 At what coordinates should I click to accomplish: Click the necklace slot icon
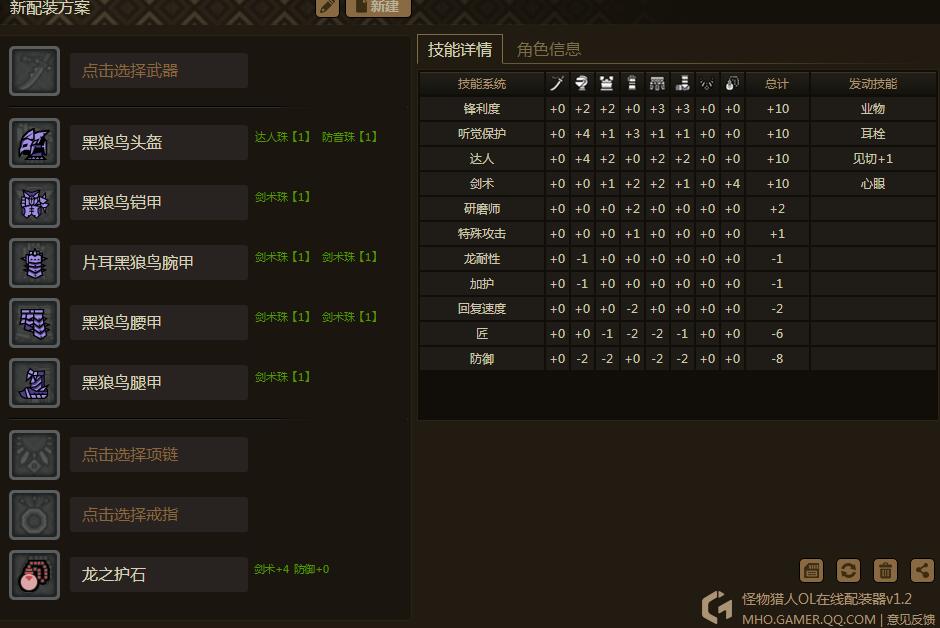pyautogui.click(x=34, y=455)
